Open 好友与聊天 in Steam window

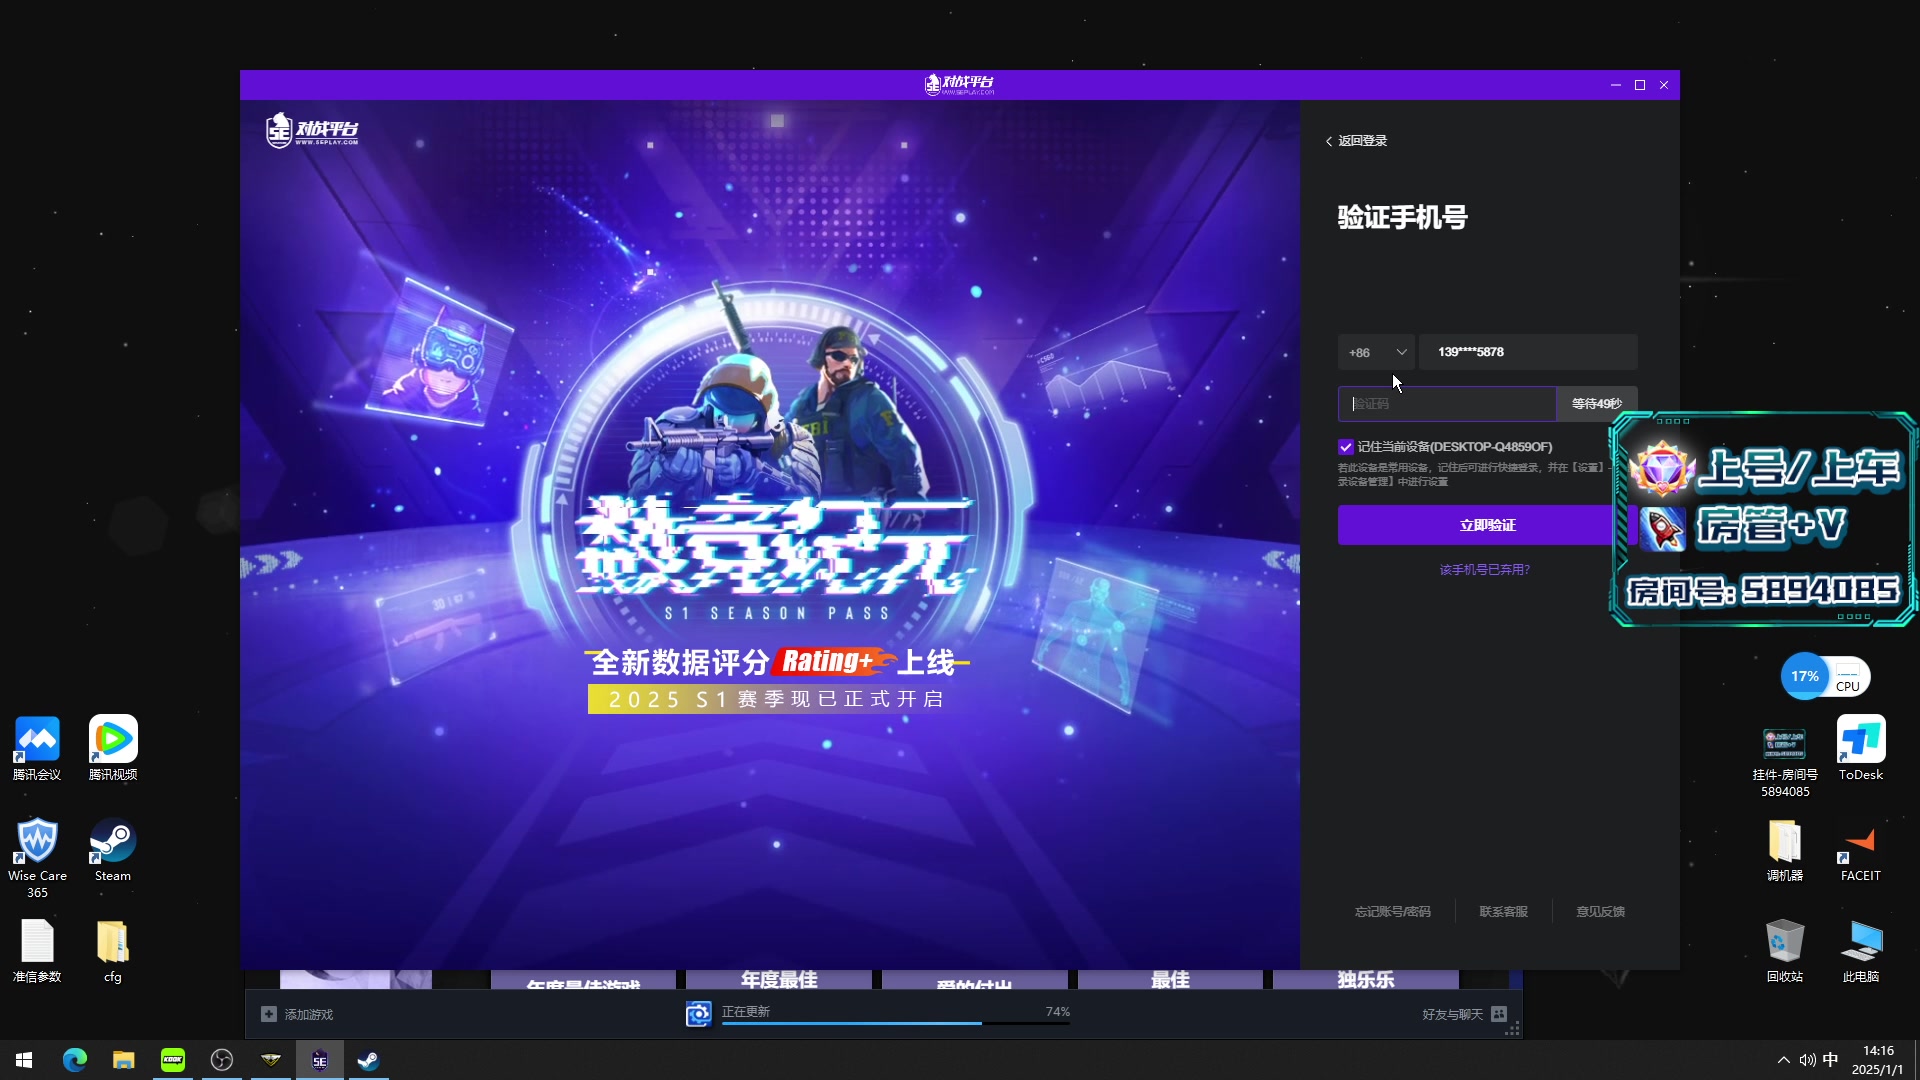tap(1464, 1014)
